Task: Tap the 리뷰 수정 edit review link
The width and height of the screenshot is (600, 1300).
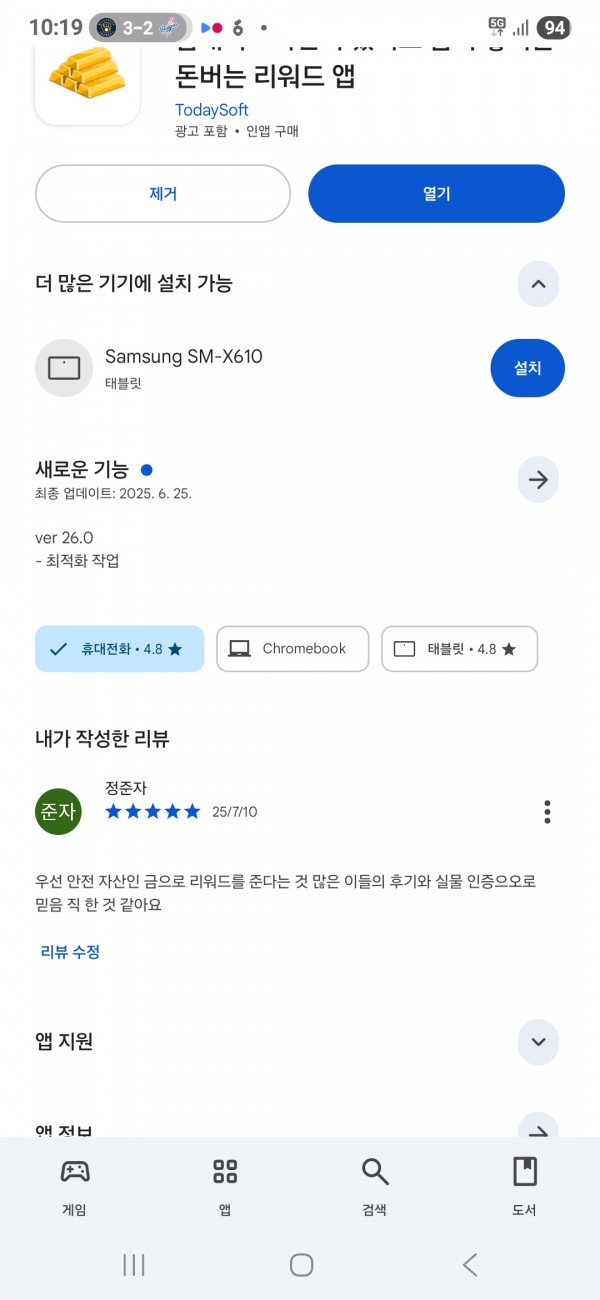Action: click(x=70, y=952)
